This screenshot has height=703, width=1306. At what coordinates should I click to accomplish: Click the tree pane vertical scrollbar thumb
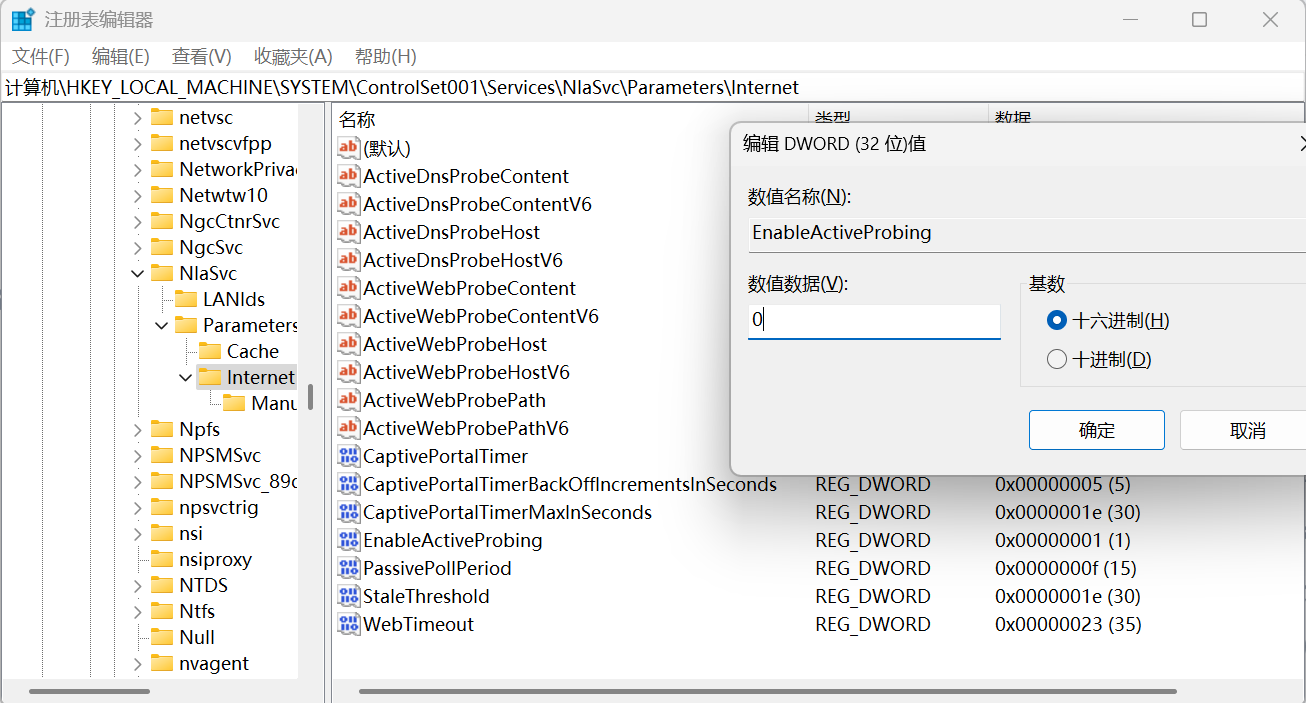311,397
